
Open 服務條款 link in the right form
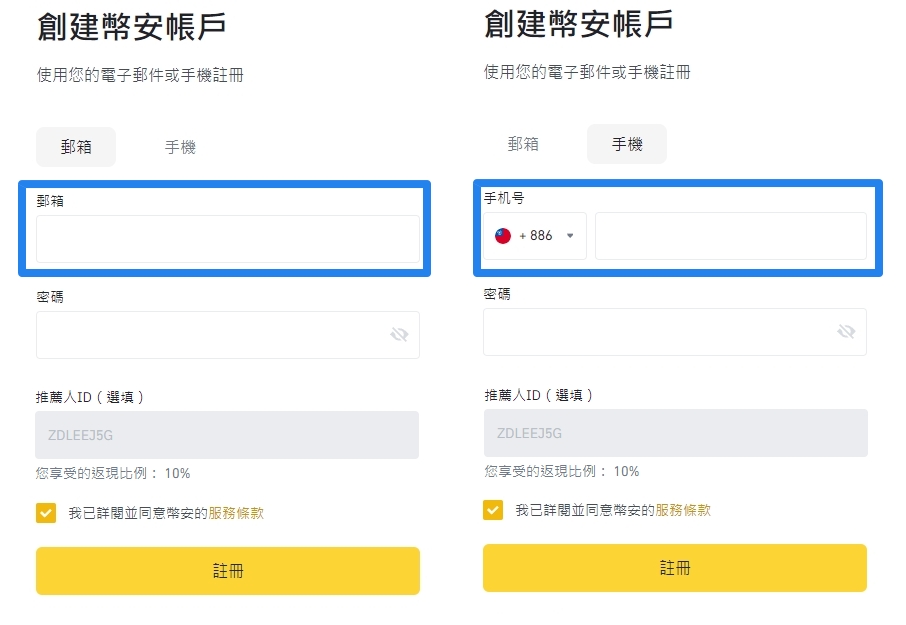(x=683, y=510)
